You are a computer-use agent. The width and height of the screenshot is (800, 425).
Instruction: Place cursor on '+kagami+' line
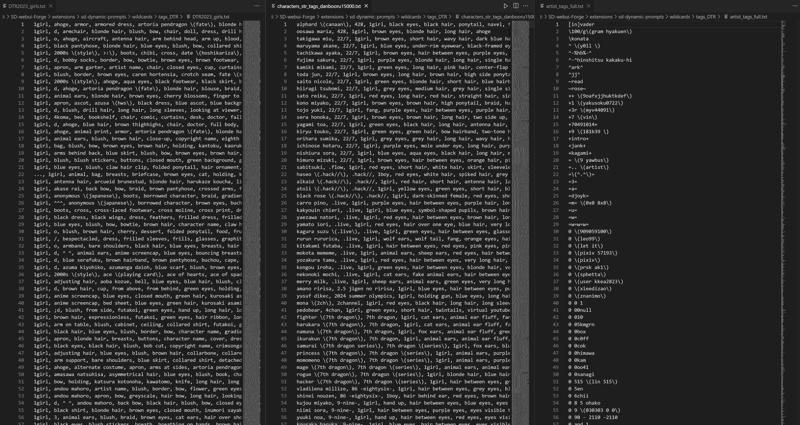(x=581, y=153)
